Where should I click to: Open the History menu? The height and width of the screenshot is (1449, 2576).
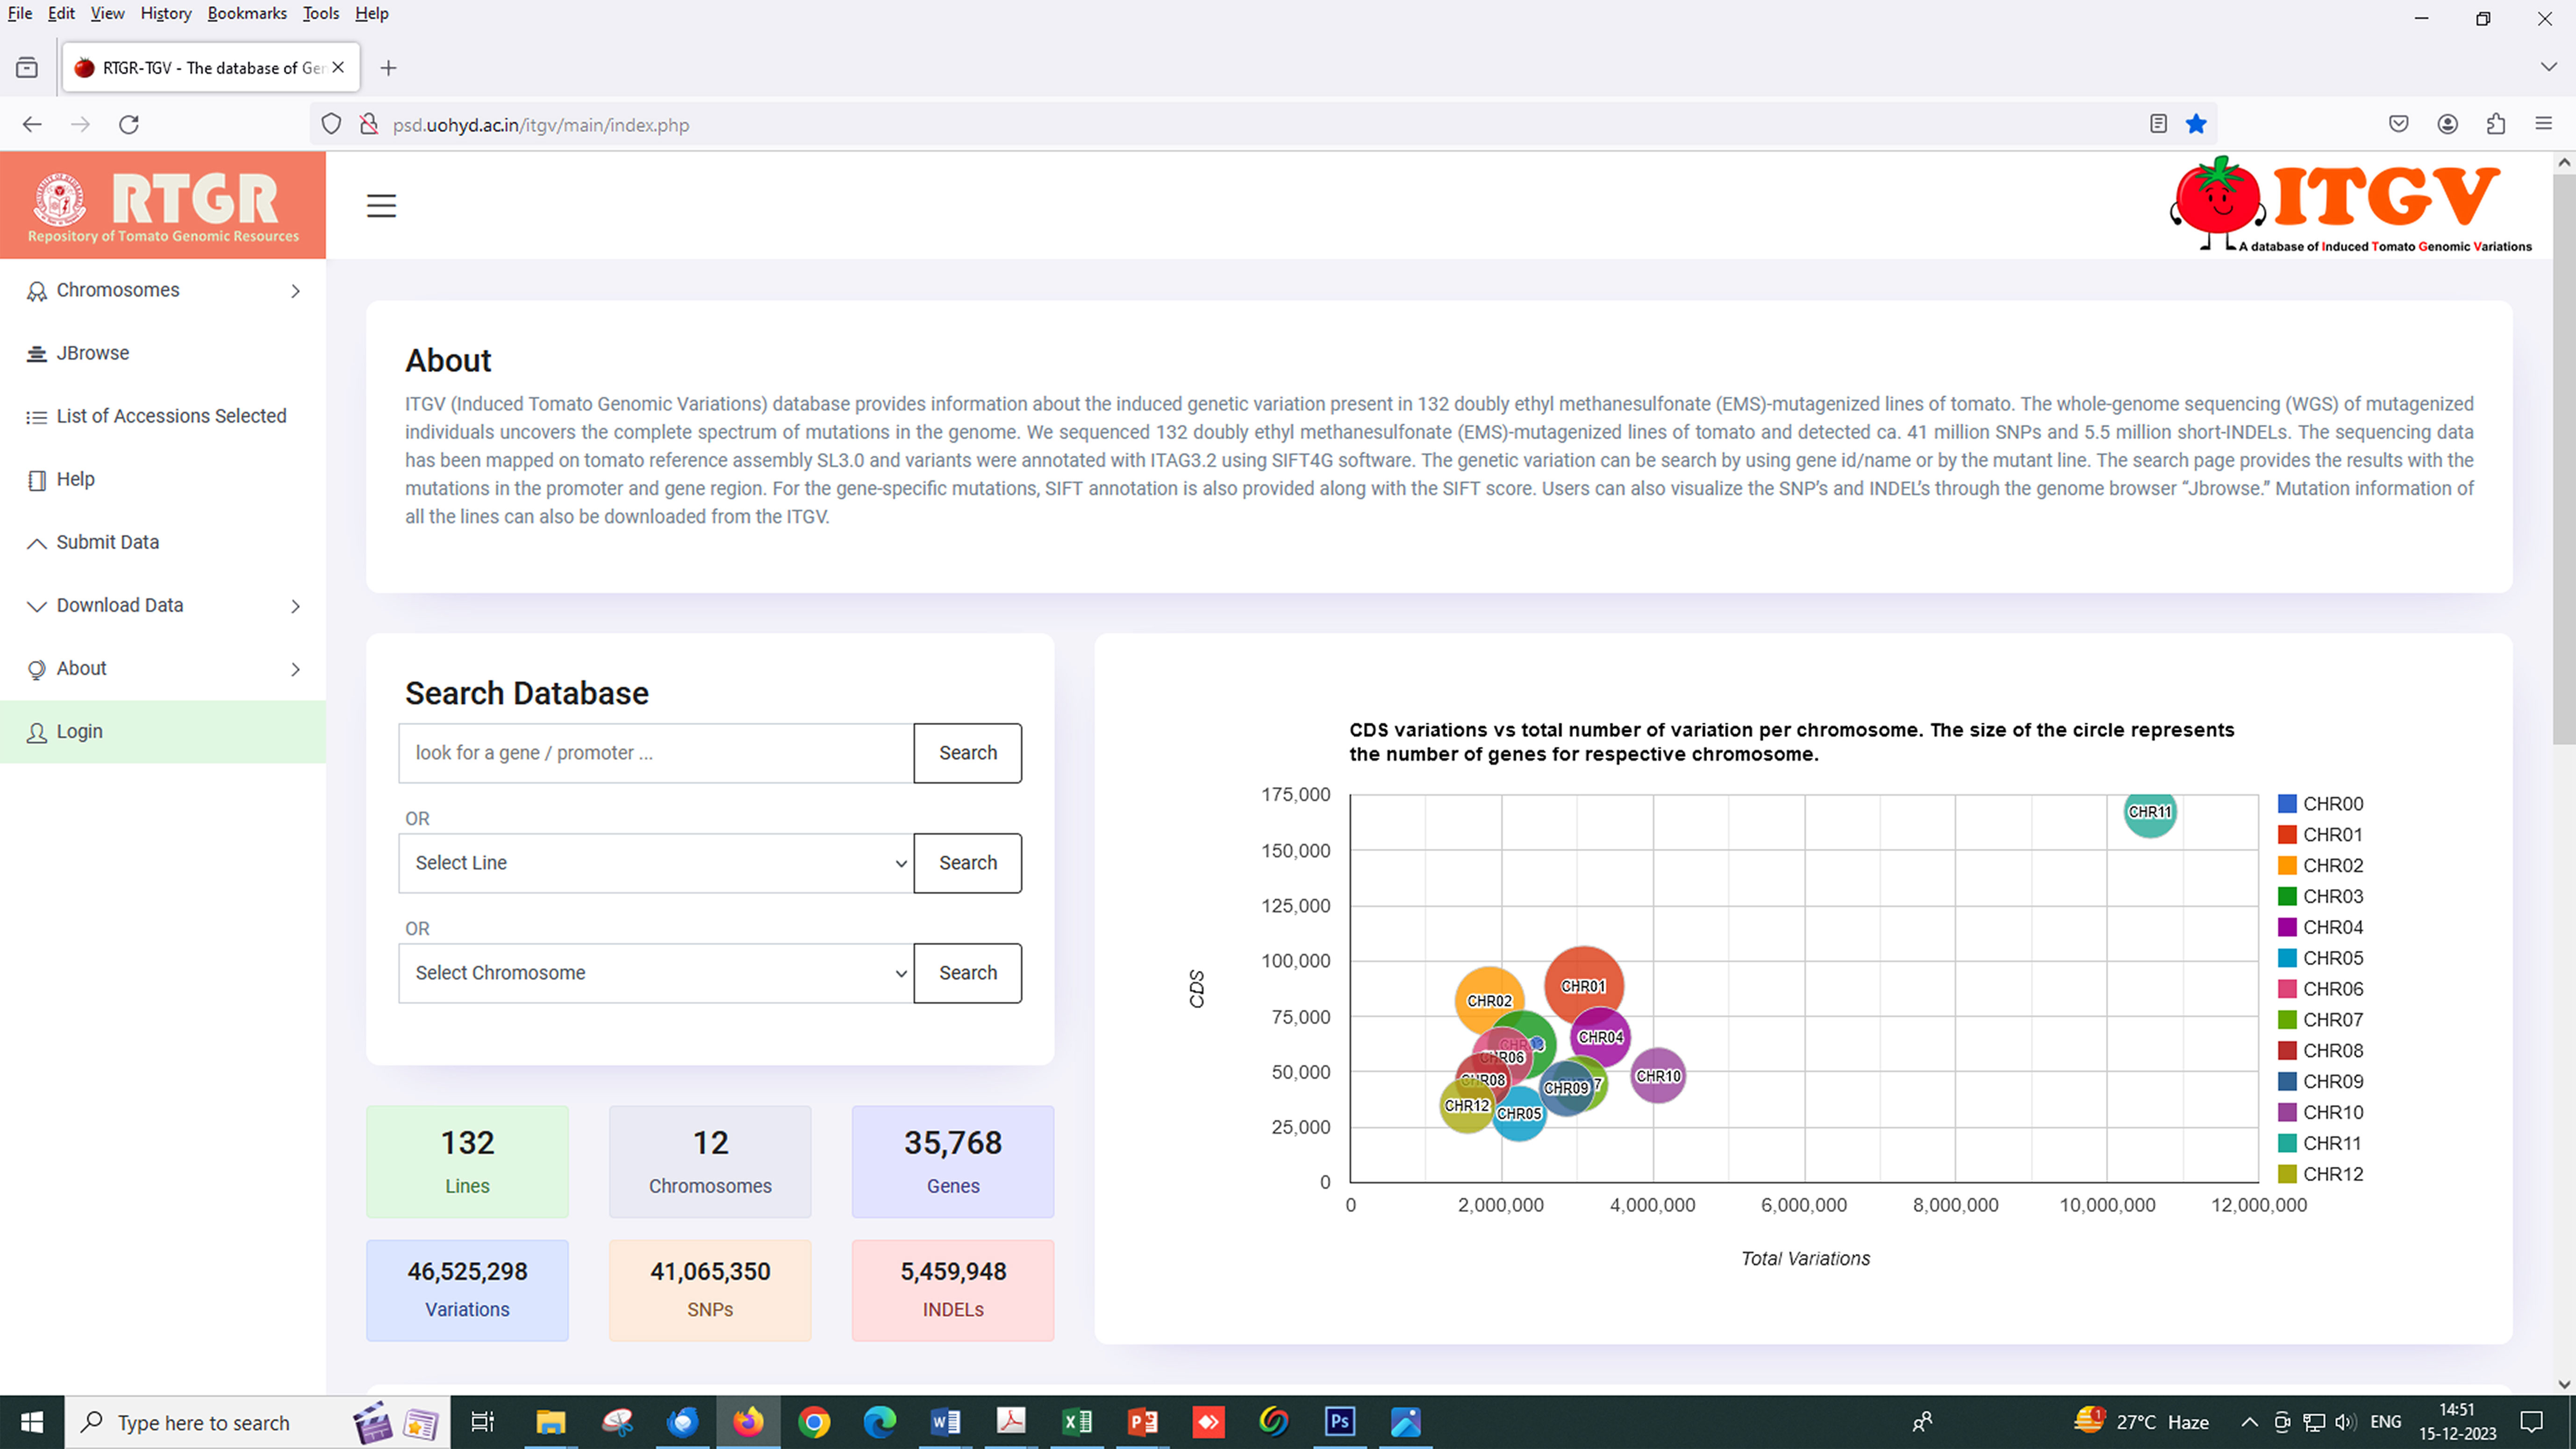pyautogui.click(x=166, y=13)
